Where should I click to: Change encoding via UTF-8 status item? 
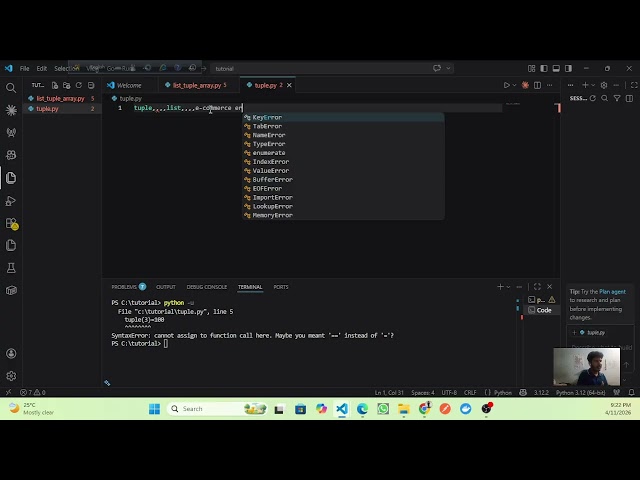point(449,393)
